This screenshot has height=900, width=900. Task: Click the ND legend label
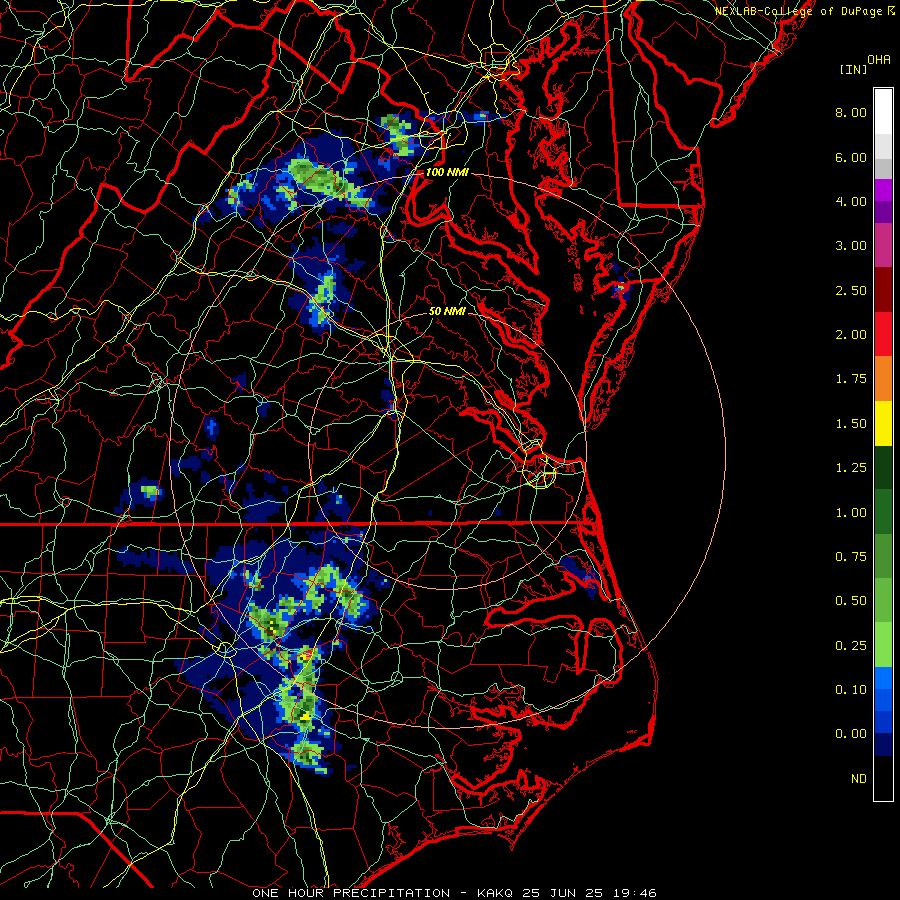click(x=859, y=779)
